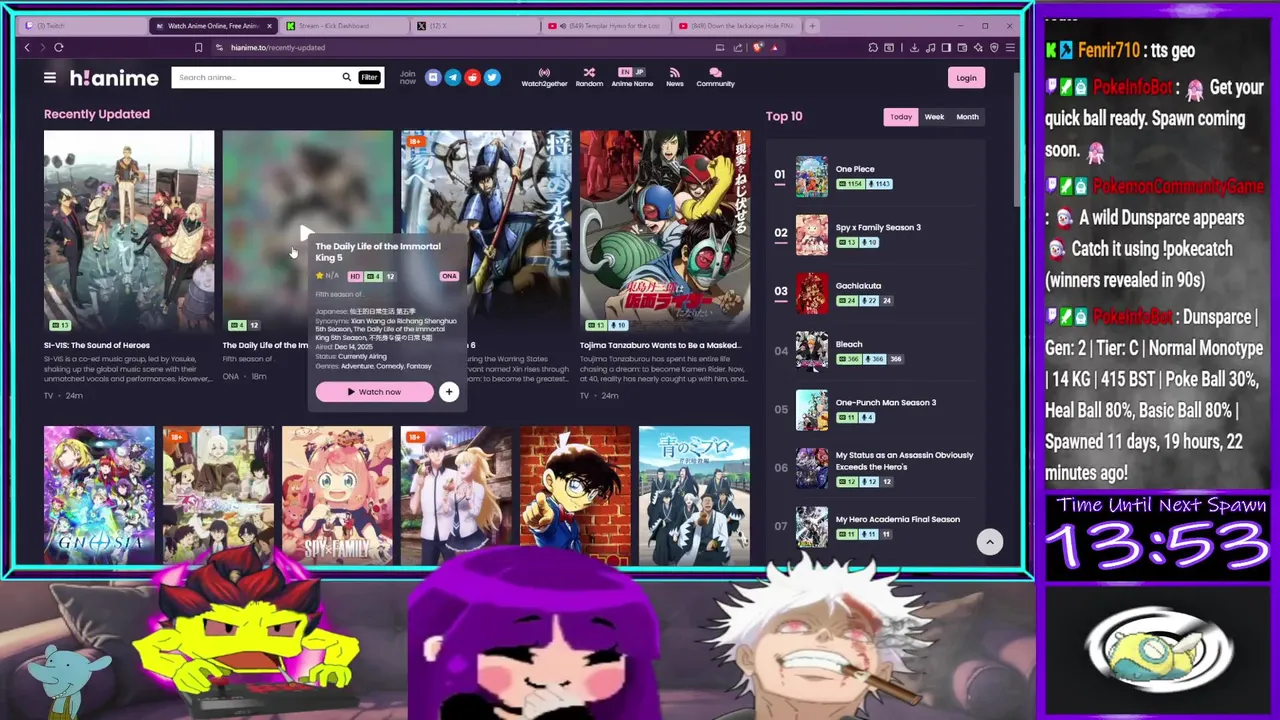1280x720 pixels.
Task: Open the Discord join link icon
Action: click(x=433, y=77)
